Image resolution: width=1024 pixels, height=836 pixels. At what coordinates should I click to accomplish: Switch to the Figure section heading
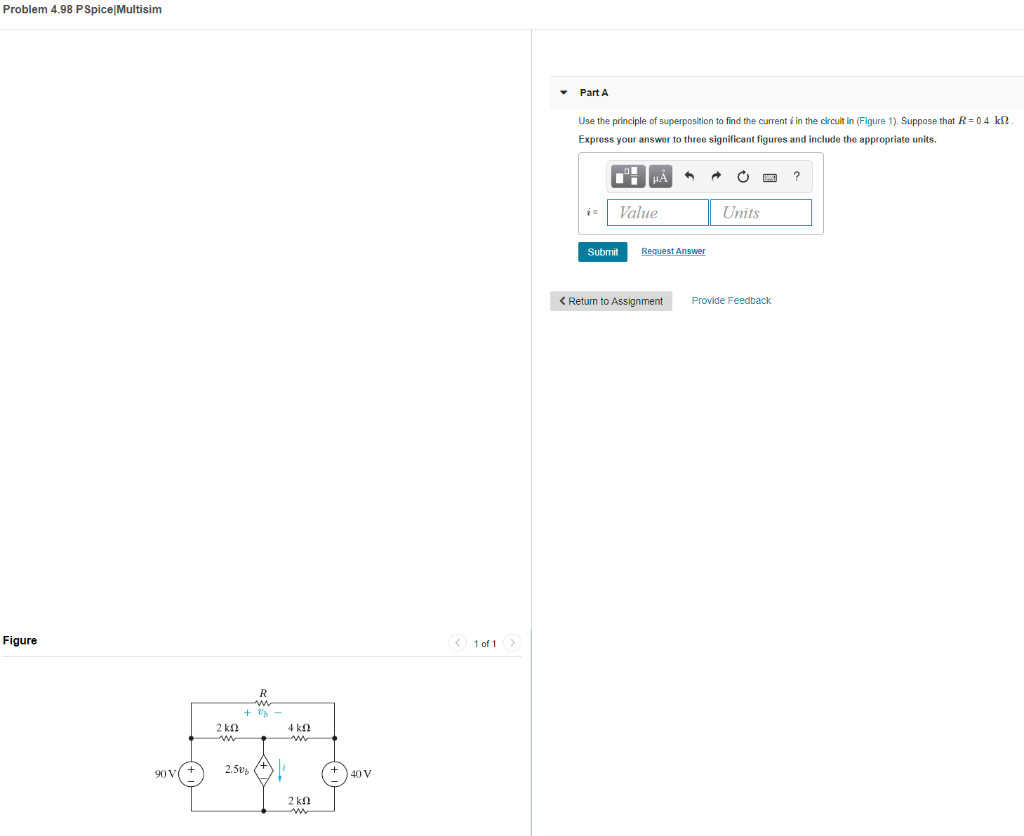pyautogui.click(x=20, y=640)
